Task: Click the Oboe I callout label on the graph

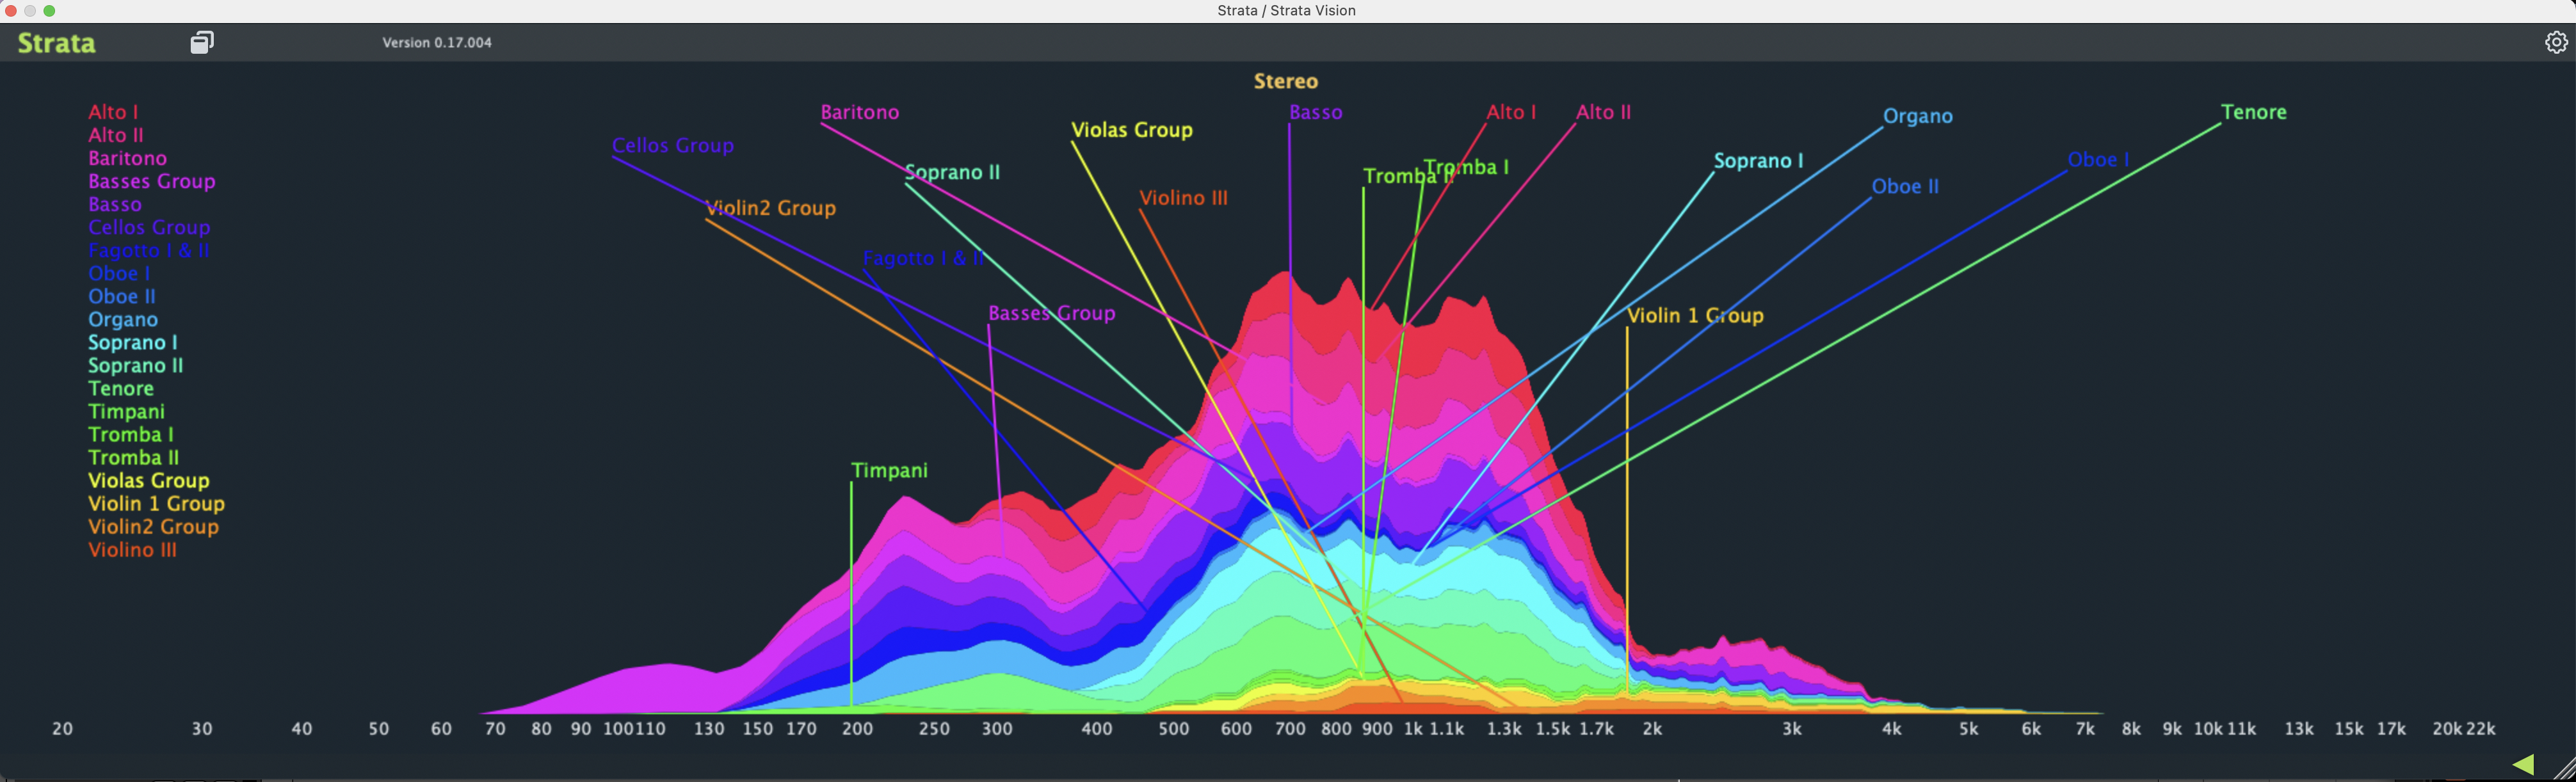Action: 2098,160
